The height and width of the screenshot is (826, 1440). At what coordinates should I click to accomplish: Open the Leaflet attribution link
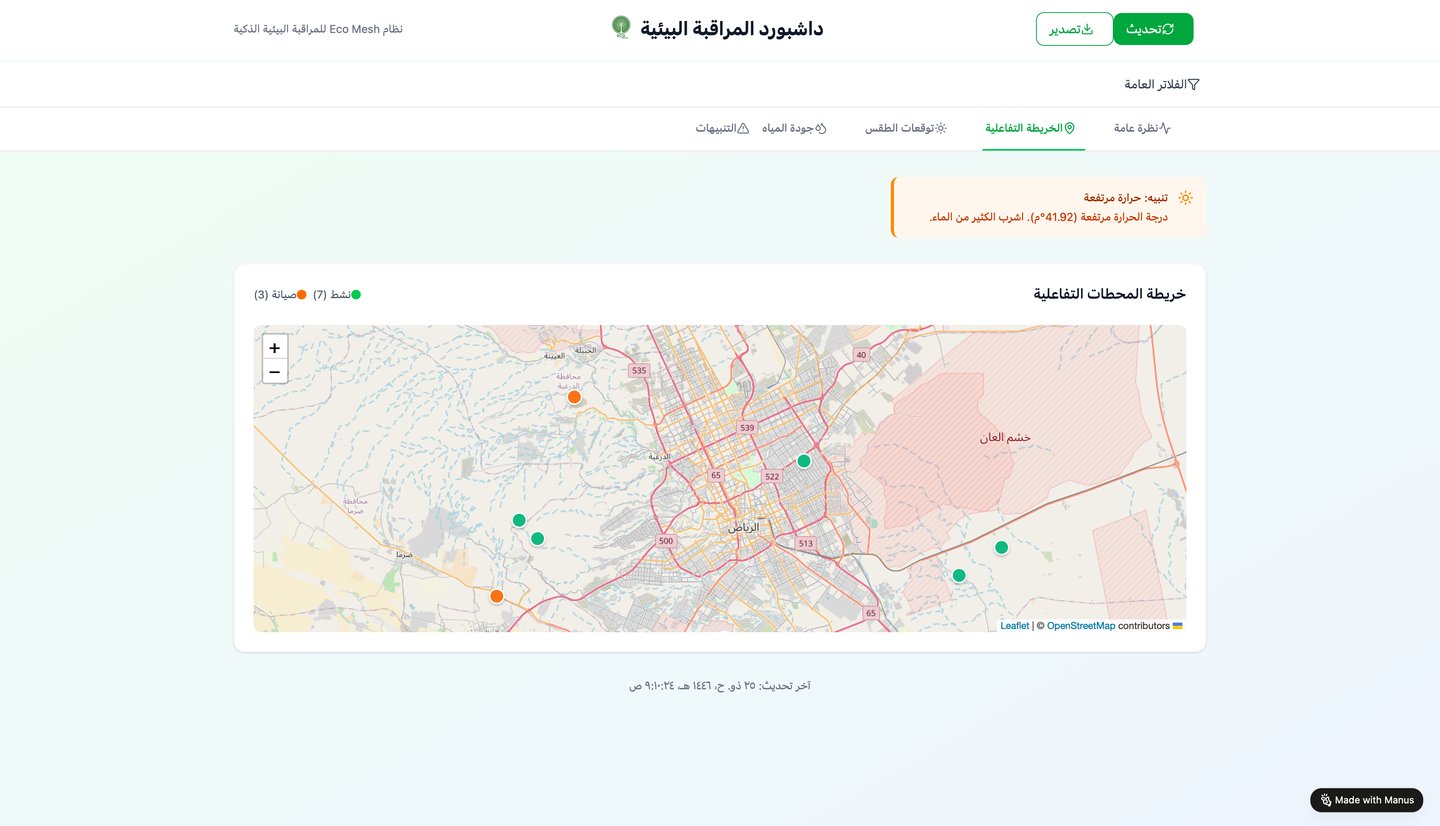pos(1014,626)
